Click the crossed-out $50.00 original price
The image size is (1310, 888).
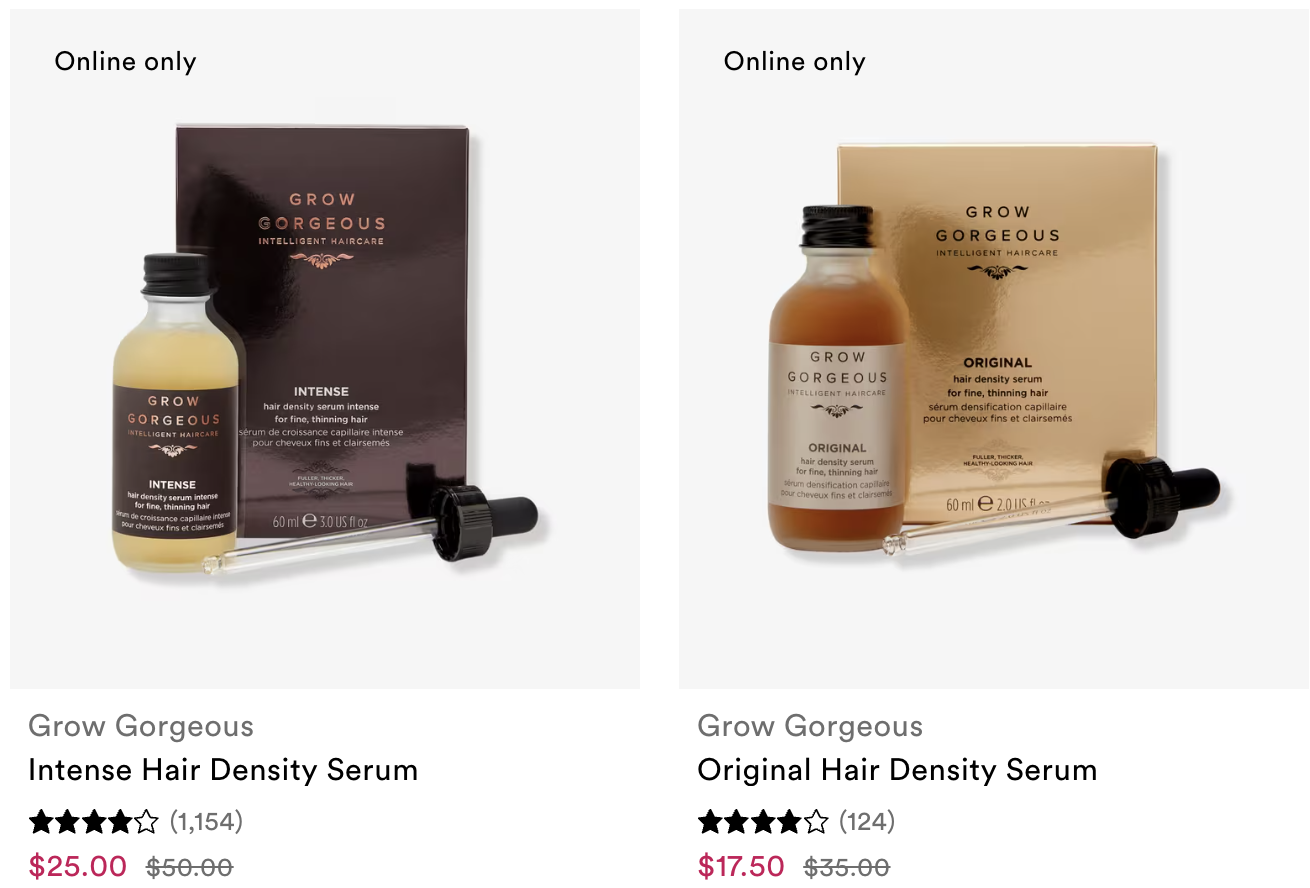[x=190, y=867]
